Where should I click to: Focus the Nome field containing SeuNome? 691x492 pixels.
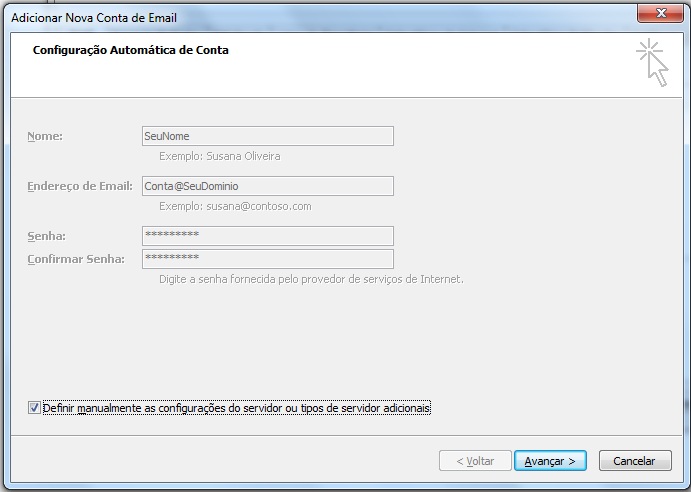pyautogui.click(x=267, y=136)
